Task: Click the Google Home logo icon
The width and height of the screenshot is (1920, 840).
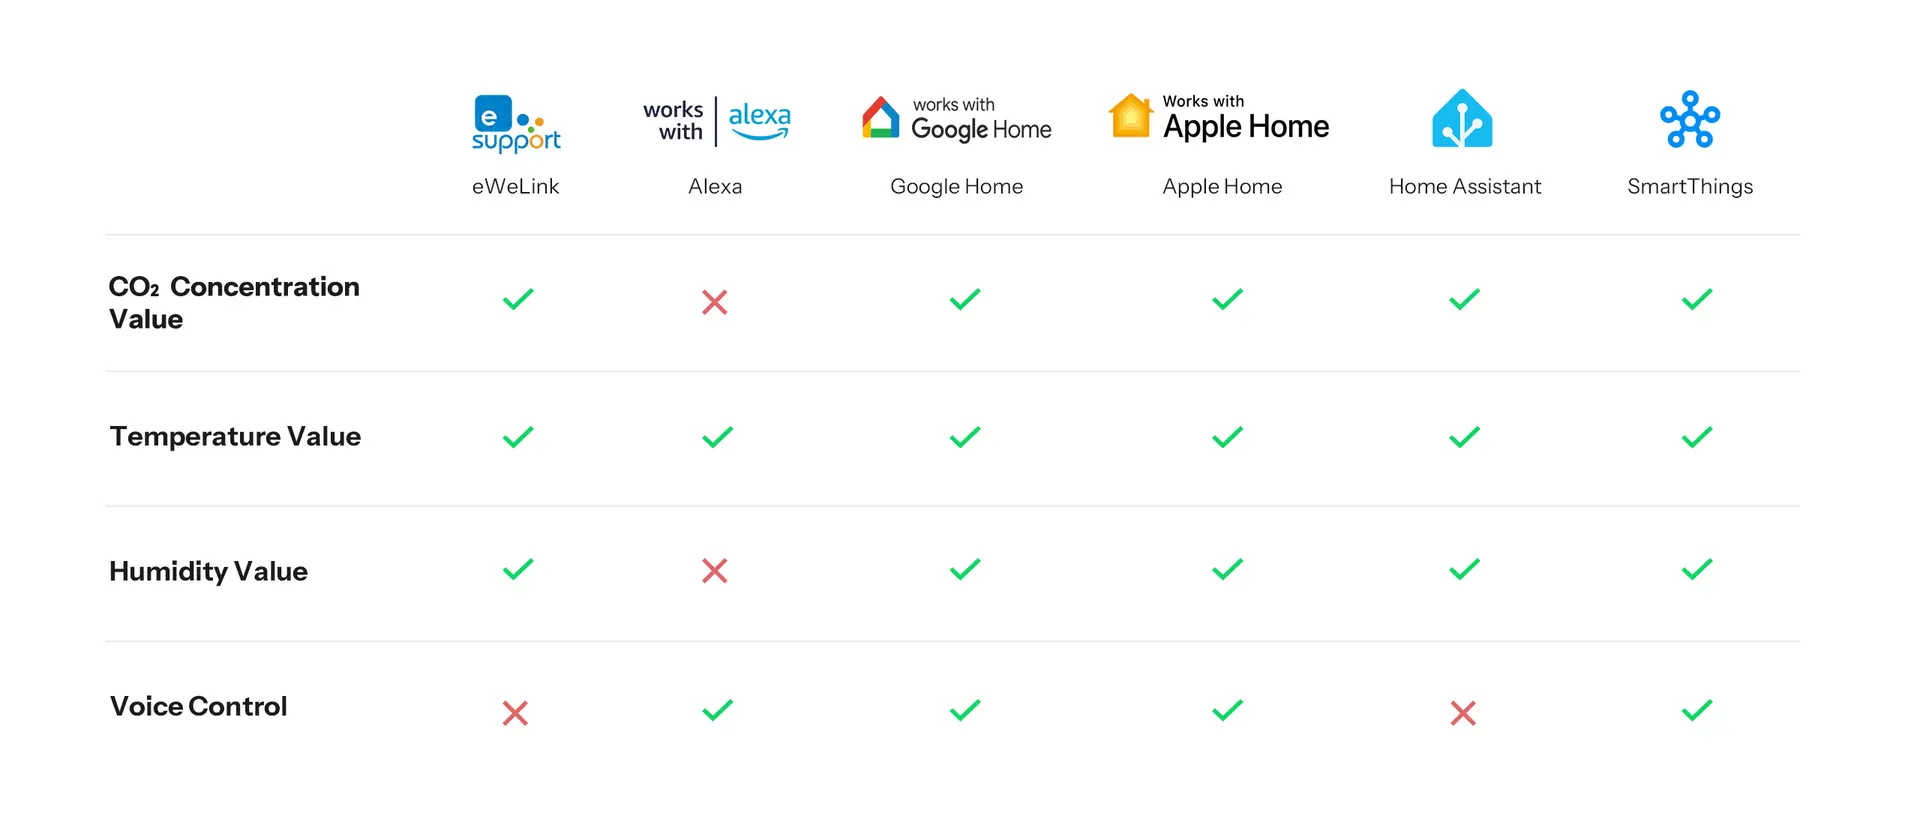Action: point(881,118)
